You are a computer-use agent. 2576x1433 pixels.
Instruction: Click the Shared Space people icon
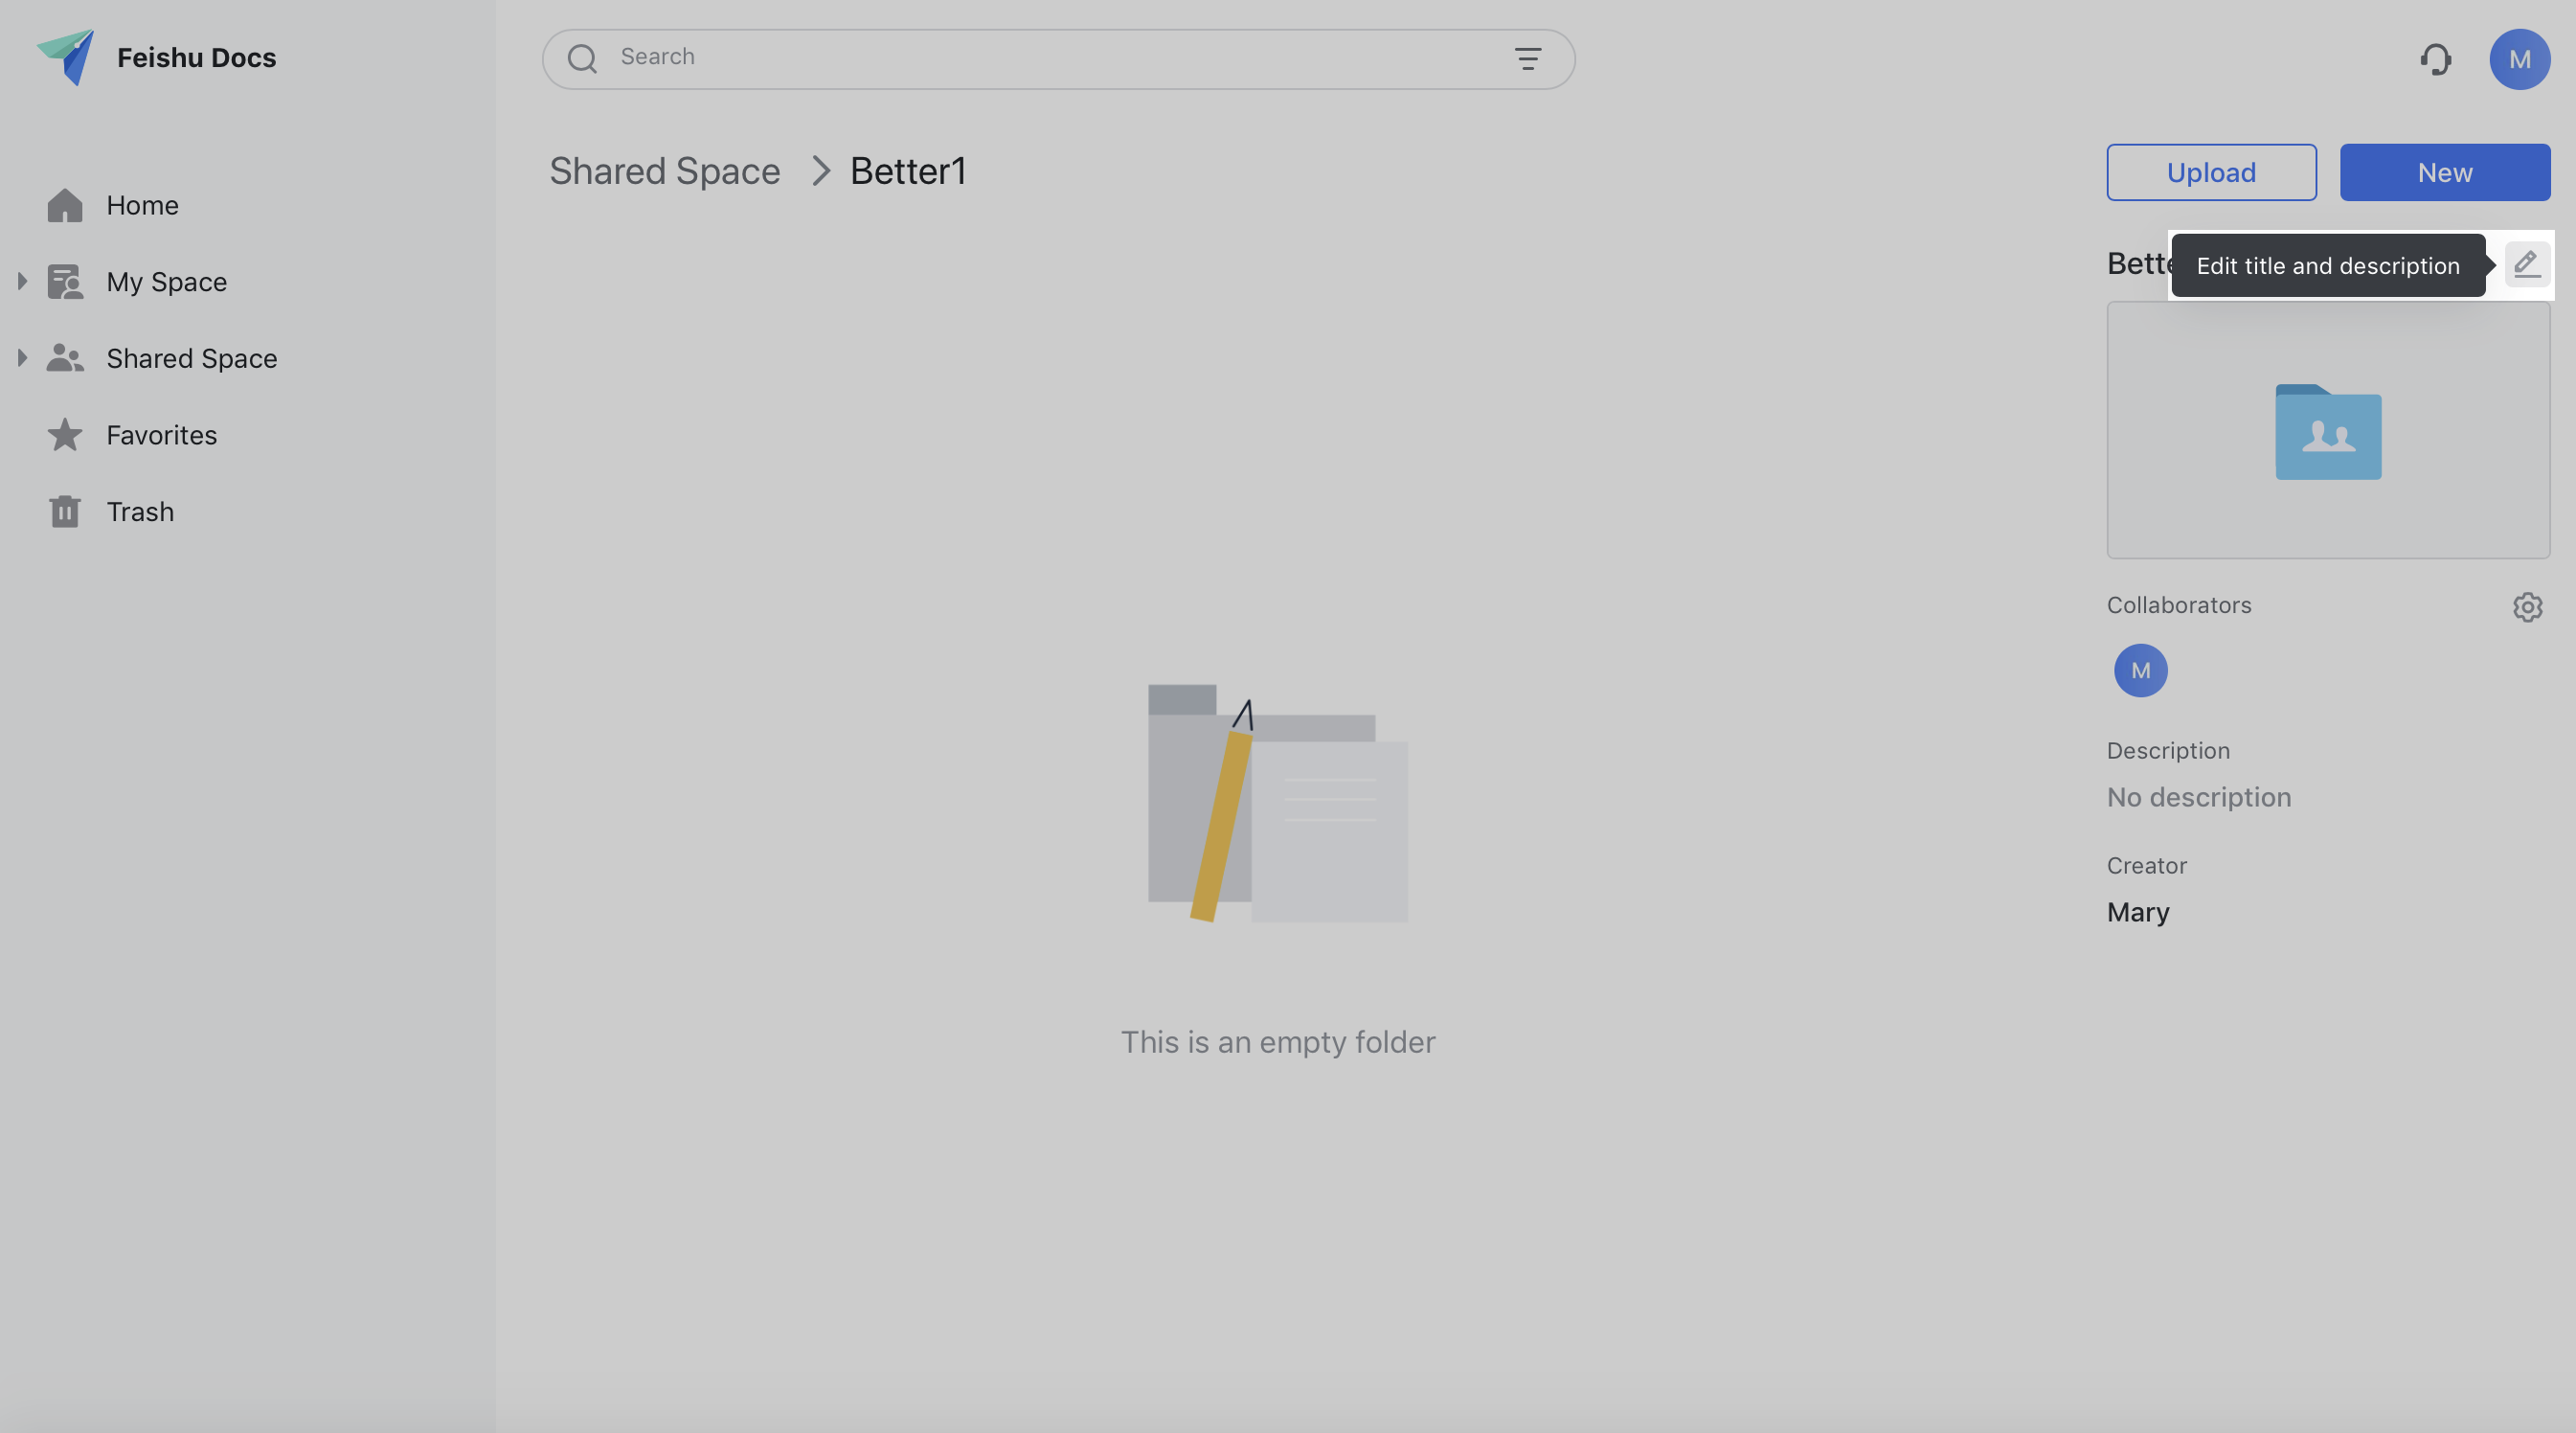(65, 358)
